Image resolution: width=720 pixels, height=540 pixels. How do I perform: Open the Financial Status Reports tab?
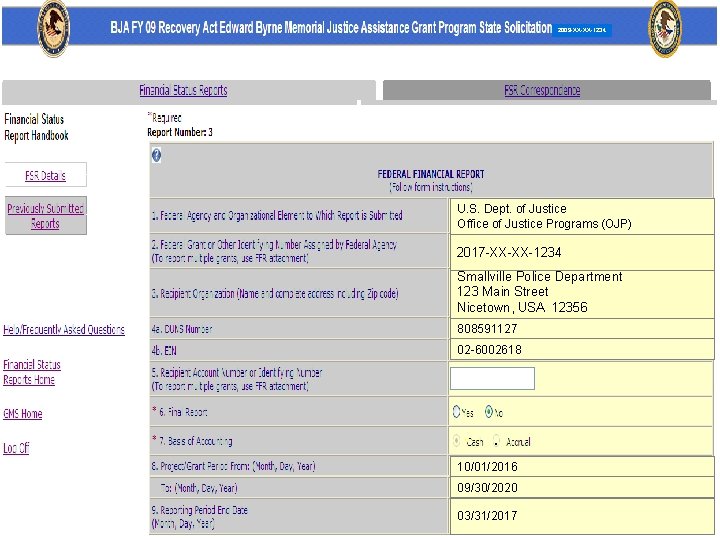(x=183, y=90)
